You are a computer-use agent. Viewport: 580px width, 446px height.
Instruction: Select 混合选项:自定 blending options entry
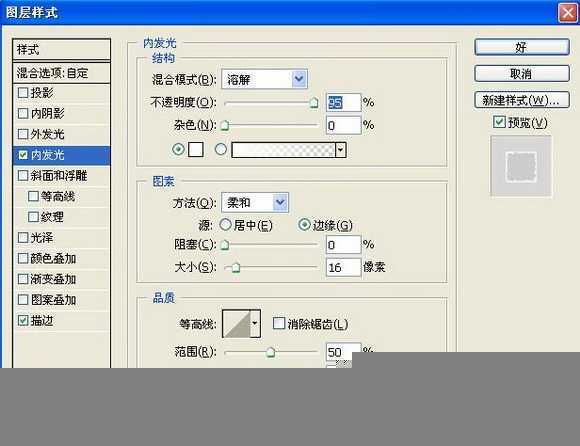pyautogui.click(x=61, y=73)
